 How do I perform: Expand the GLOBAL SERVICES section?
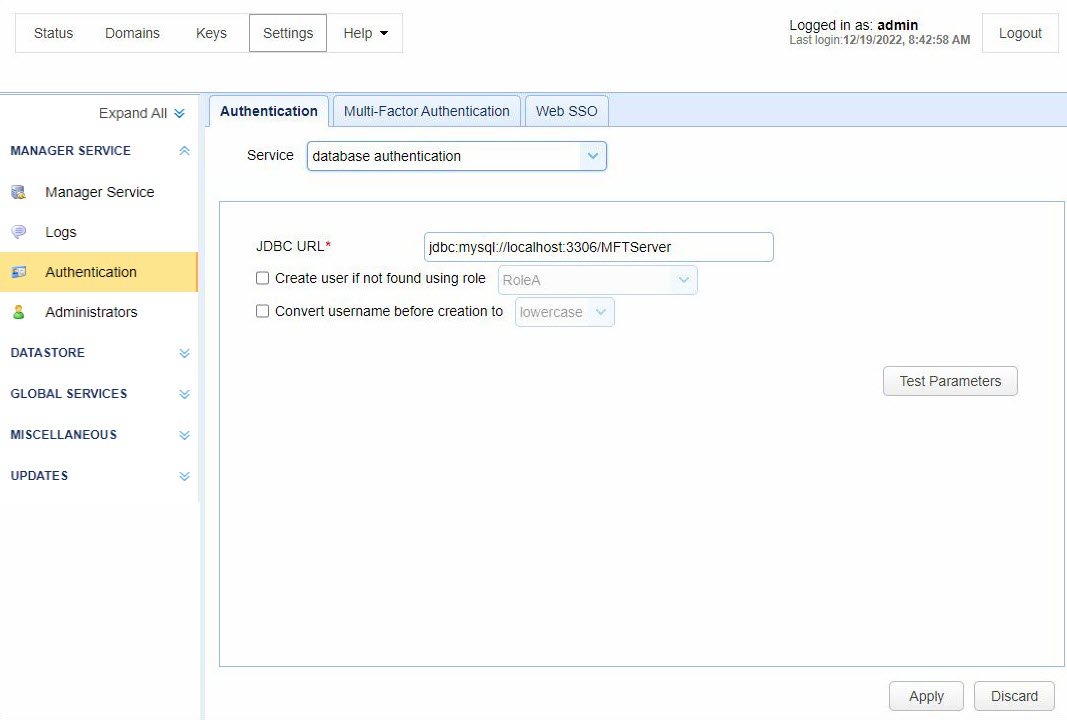(183, 393)
